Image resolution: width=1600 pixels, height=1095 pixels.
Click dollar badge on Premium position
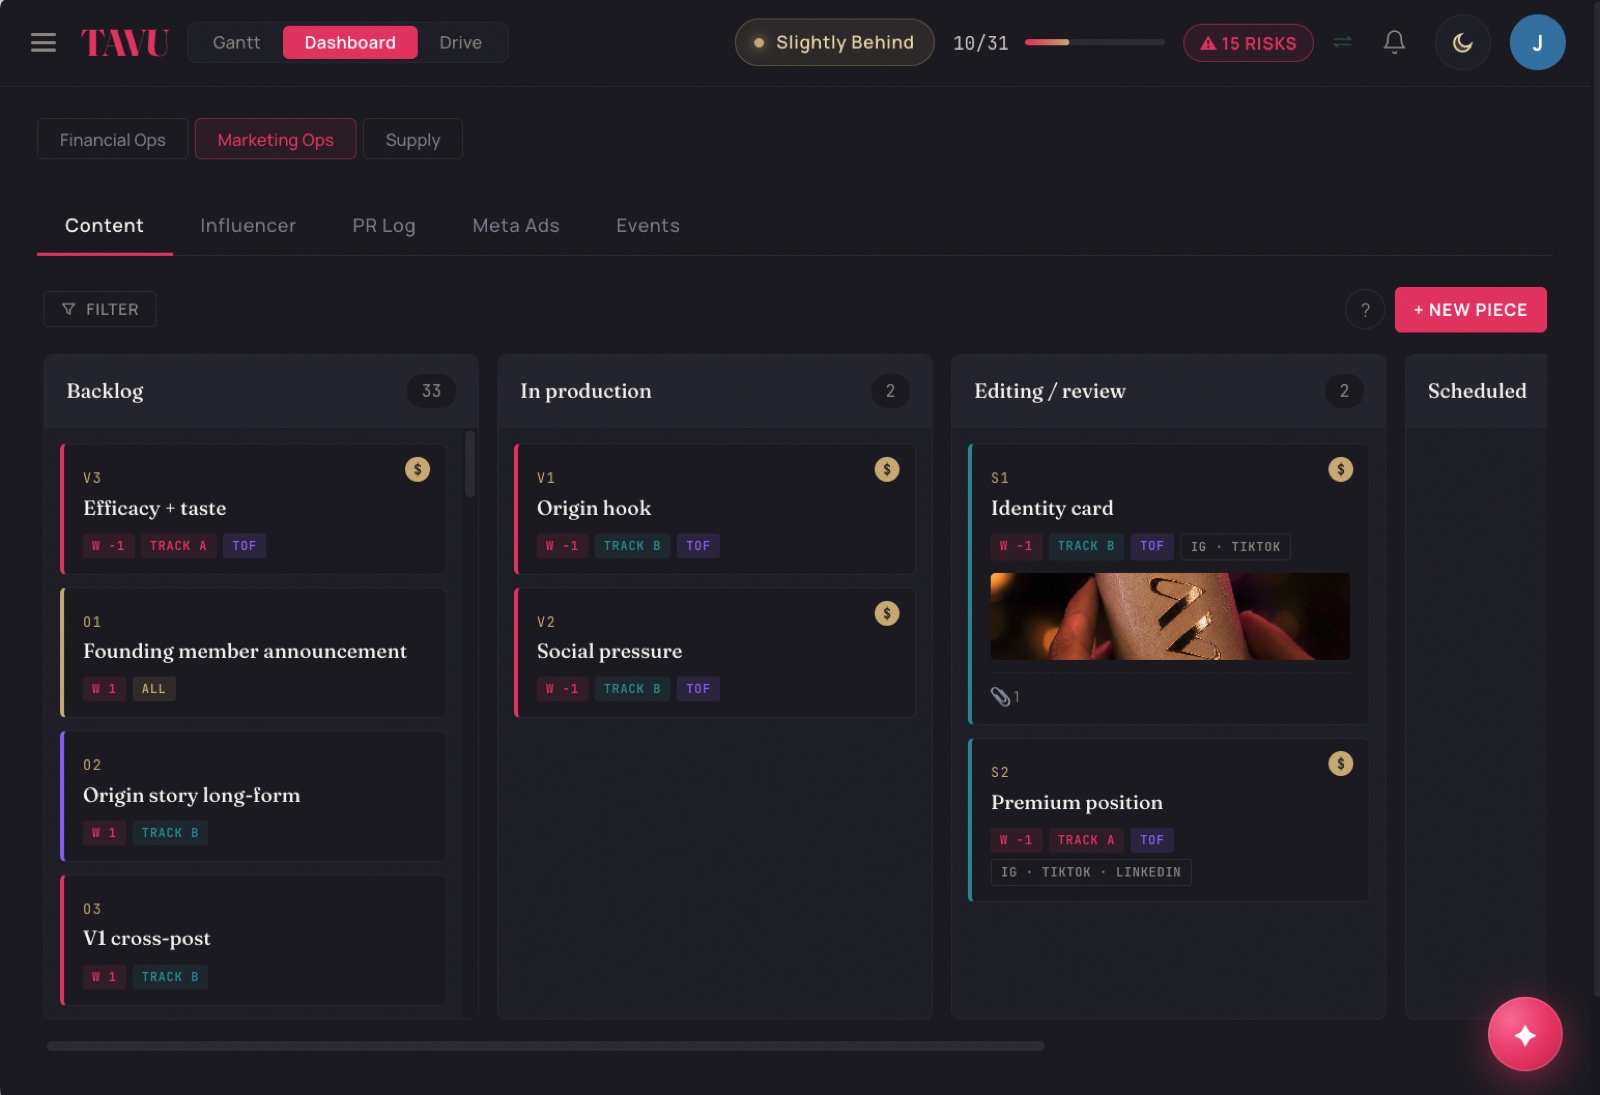1341,764
